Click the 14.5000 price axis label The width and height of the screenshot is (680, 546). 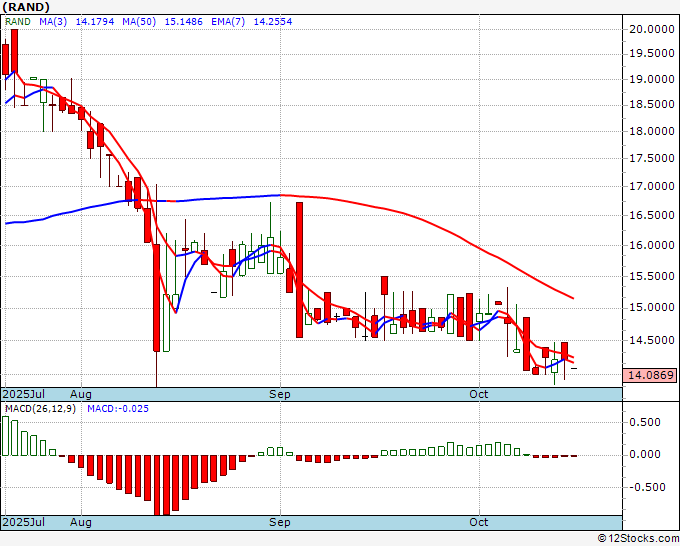[652, 340]
